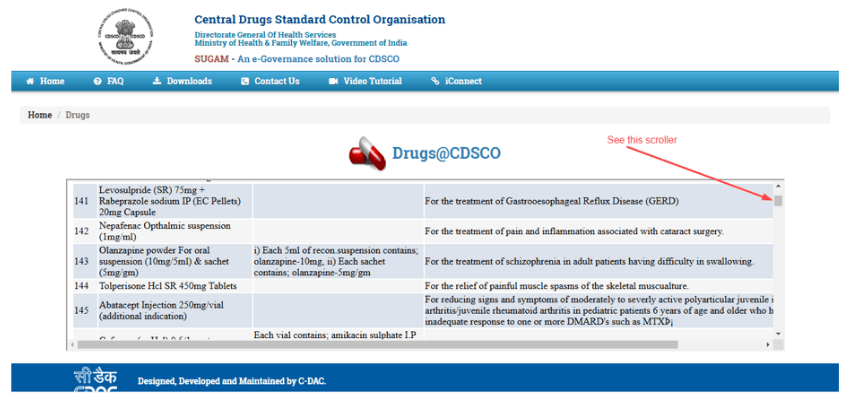Screen dimensions: 850x400
Task: Click the Drugs@CDSCO heading
Action: point(446,153)
